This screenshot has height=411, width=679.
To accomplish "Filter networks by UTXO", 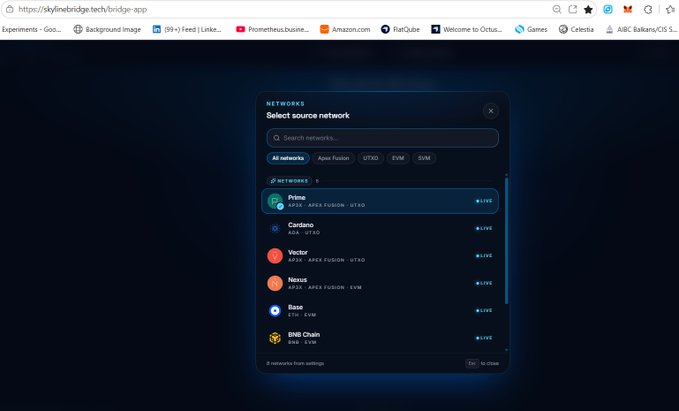I will (371, 158).
